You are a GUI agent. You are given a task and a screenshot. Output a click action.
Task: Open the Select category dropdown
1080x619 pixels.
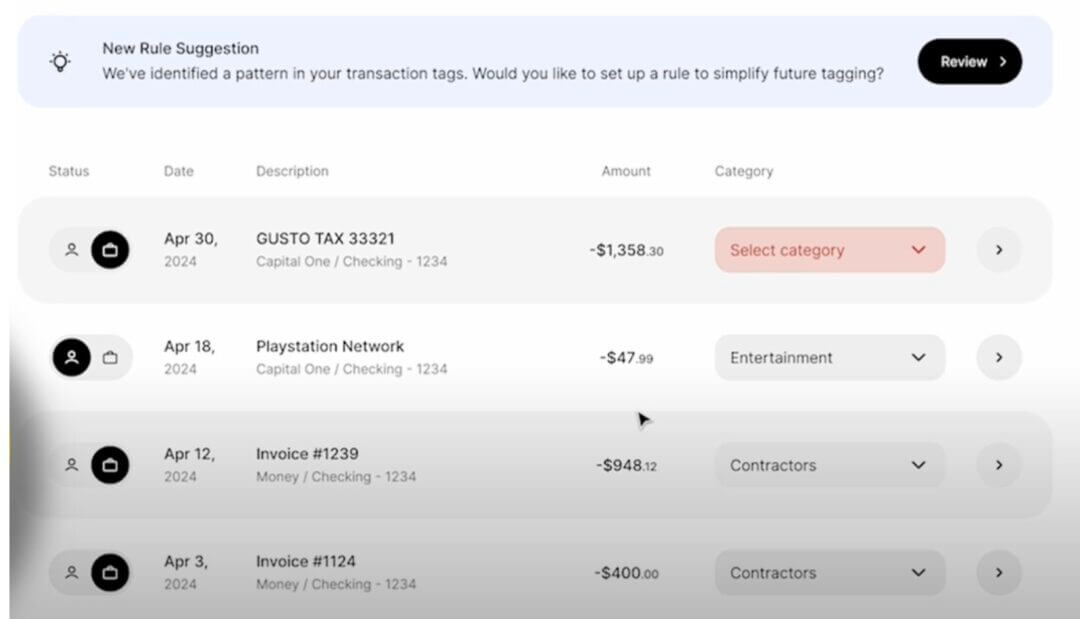[x=829, y=250]
